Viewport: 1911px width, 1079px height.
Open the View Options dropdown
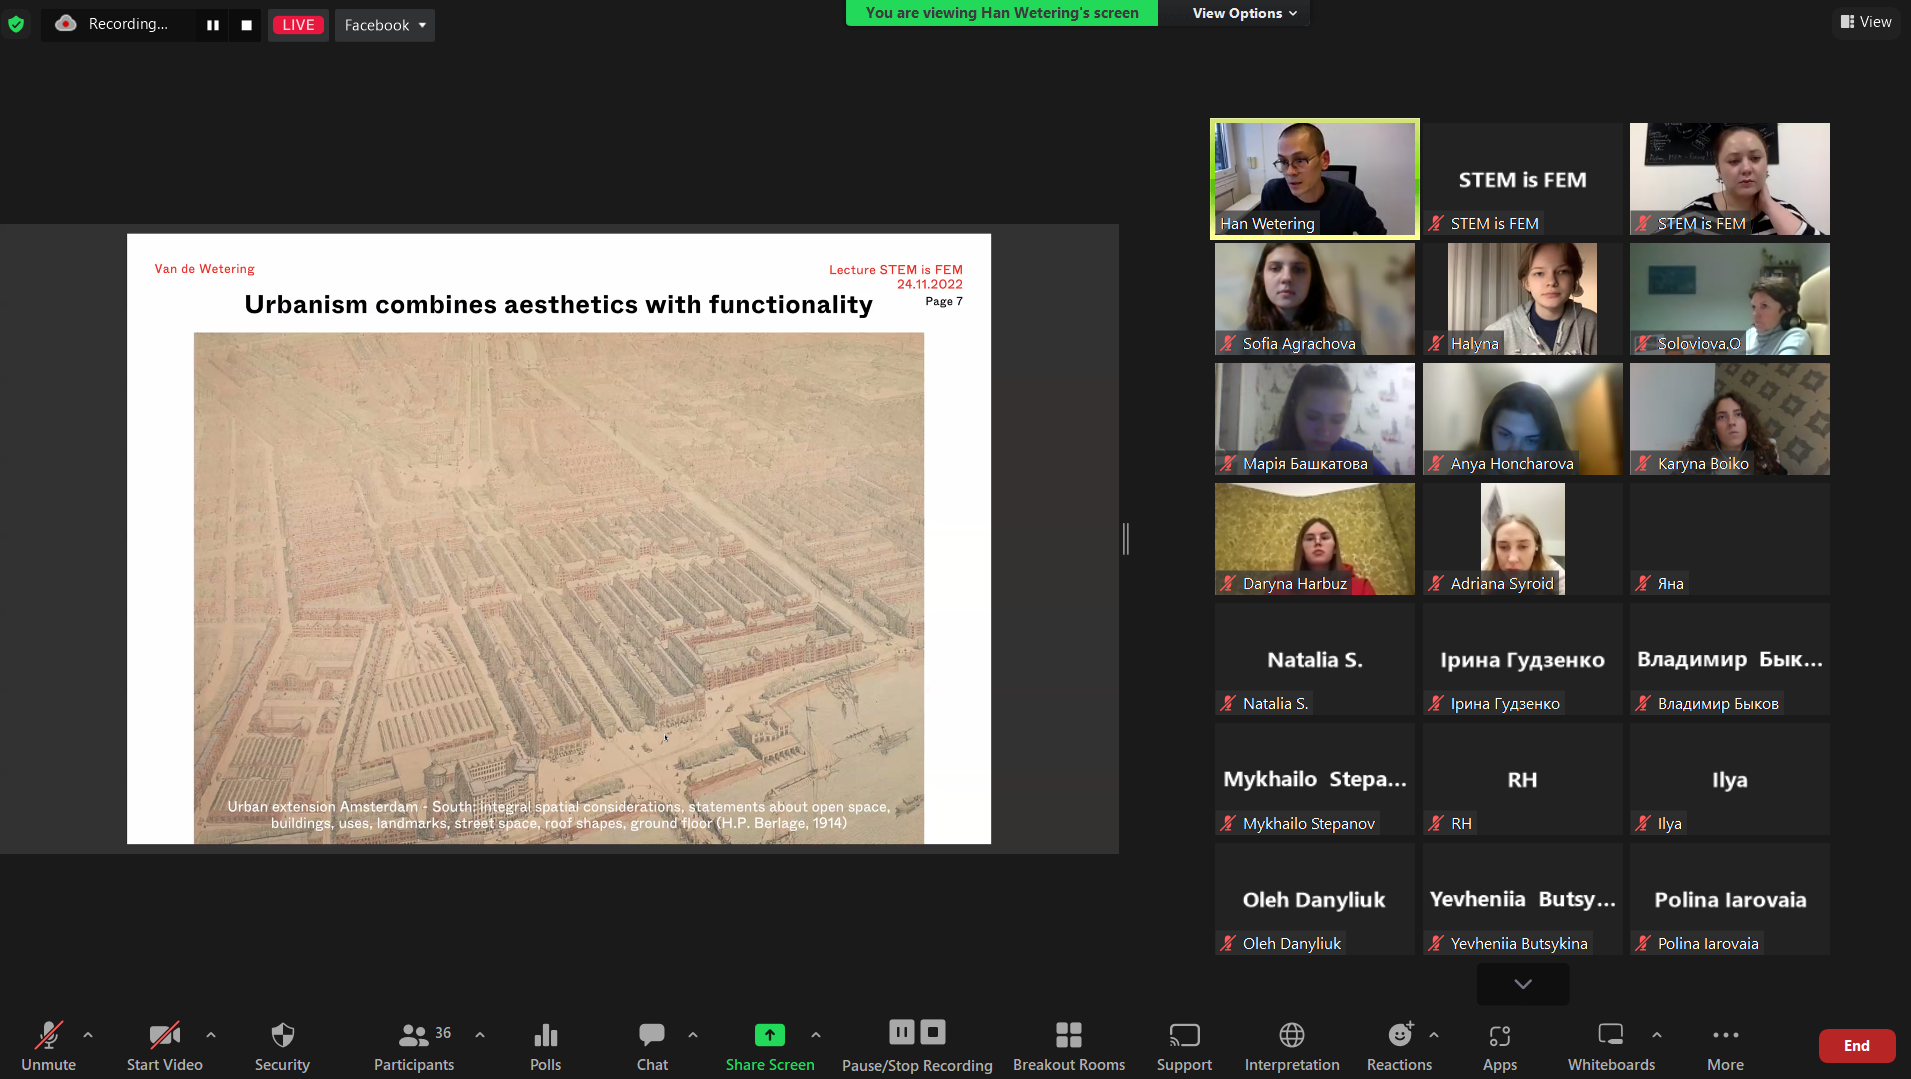1244,13
